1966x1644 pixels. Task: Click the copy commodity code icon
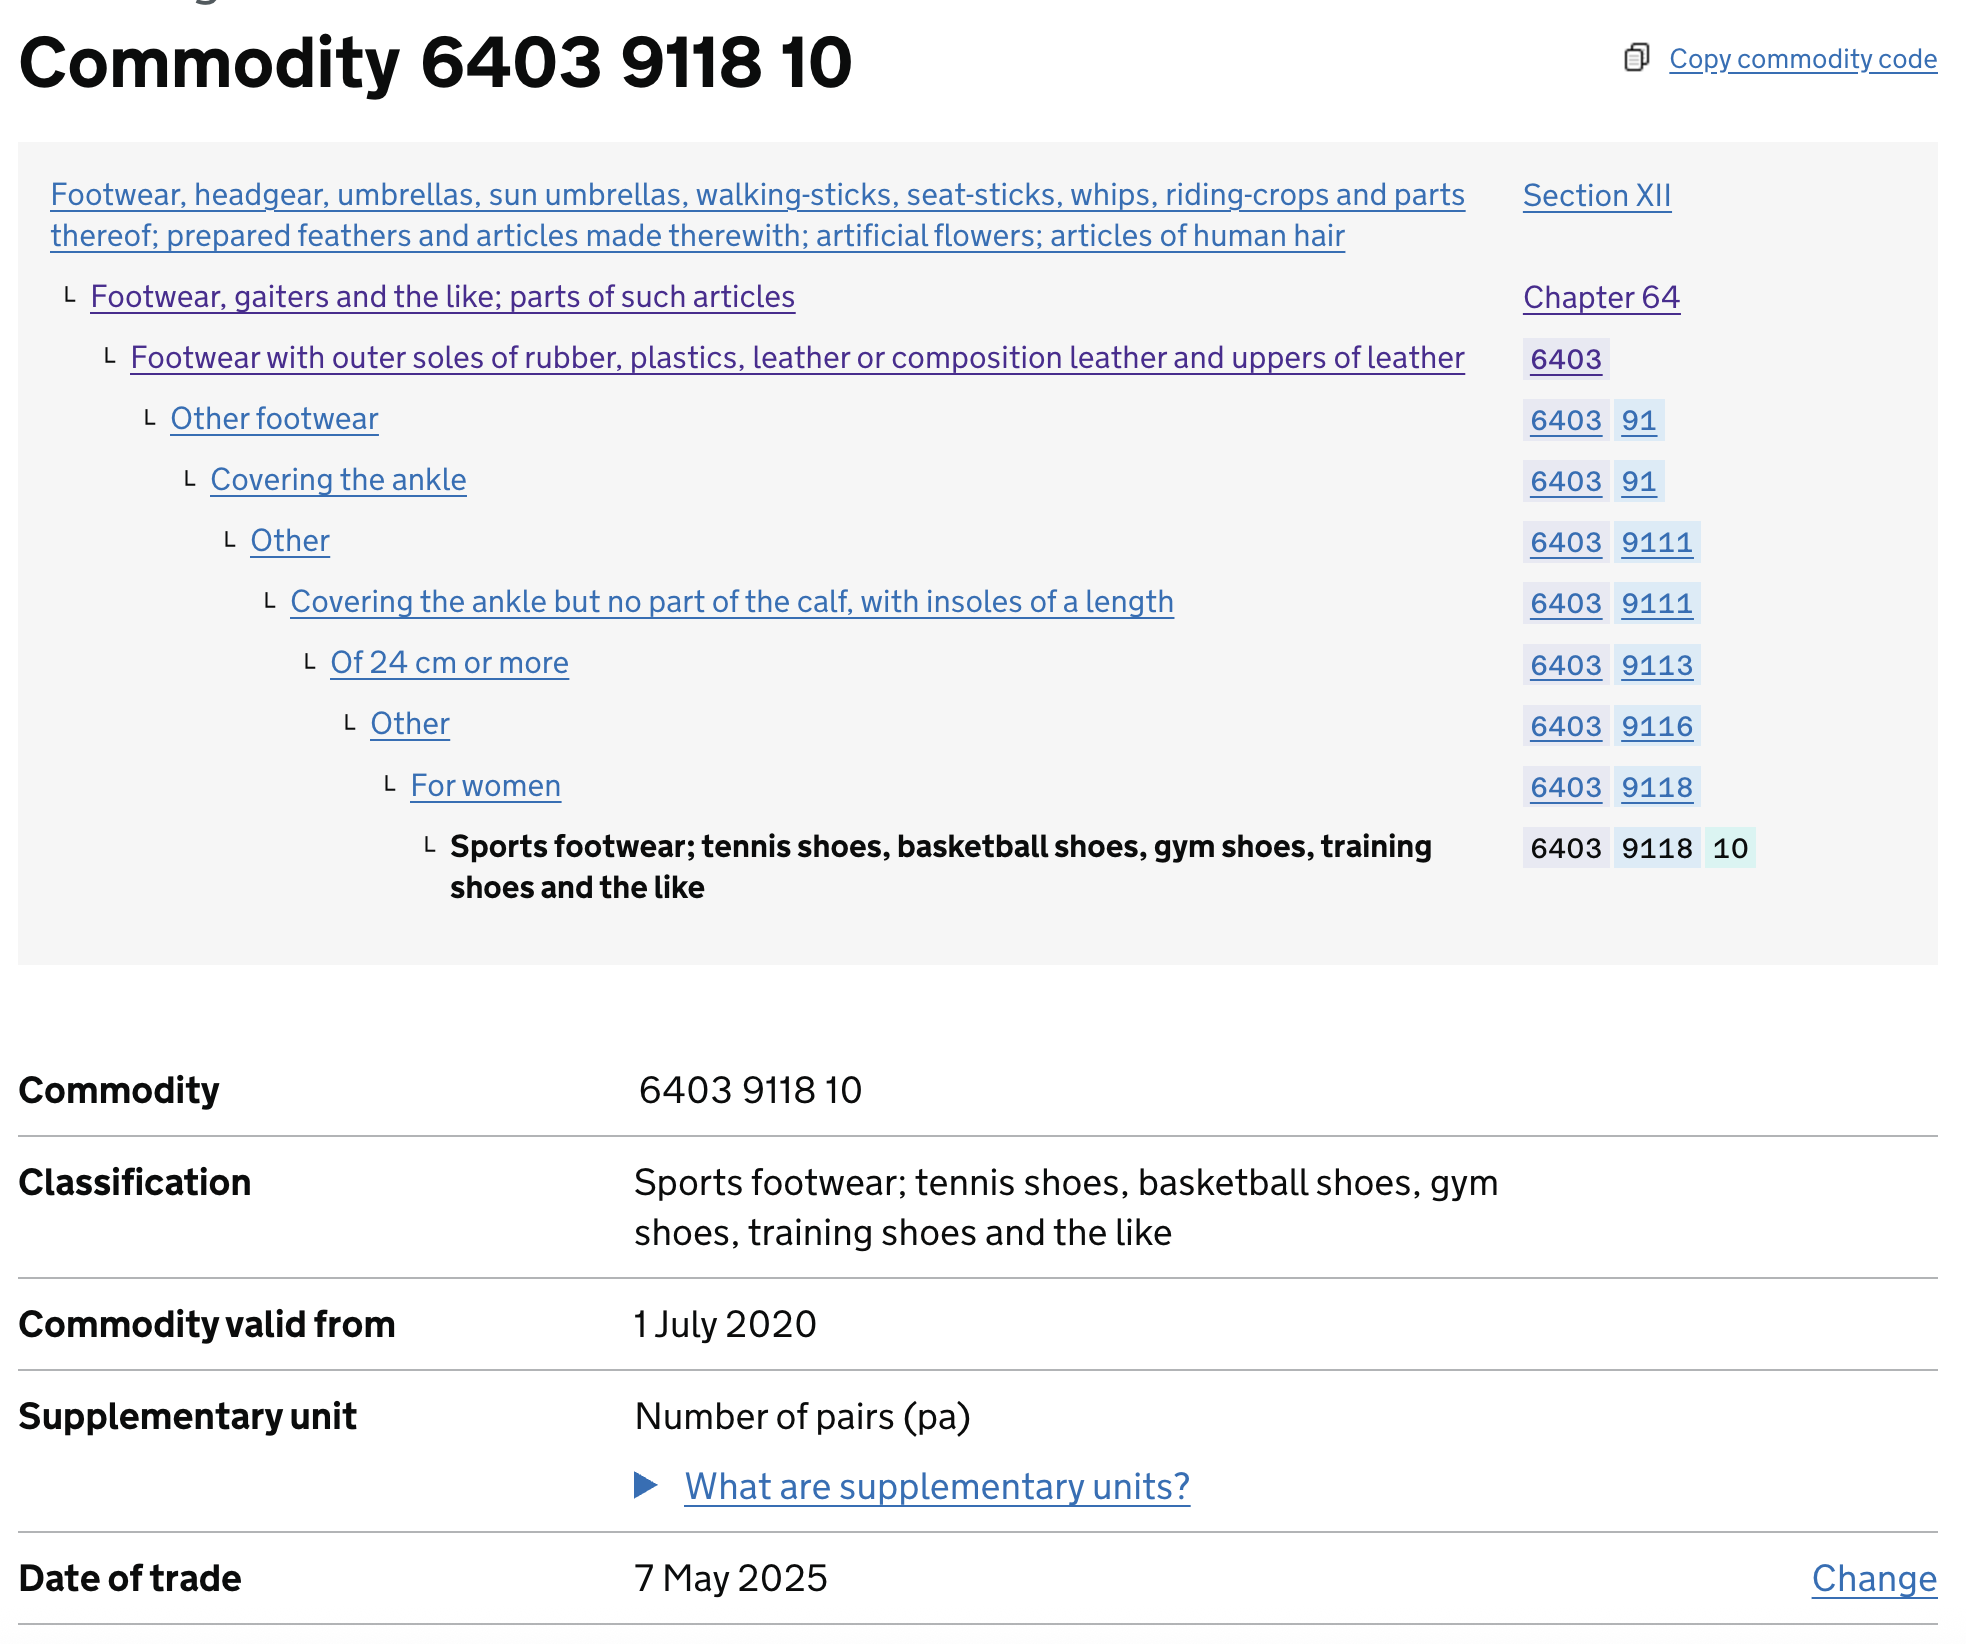pos(1637,59)
